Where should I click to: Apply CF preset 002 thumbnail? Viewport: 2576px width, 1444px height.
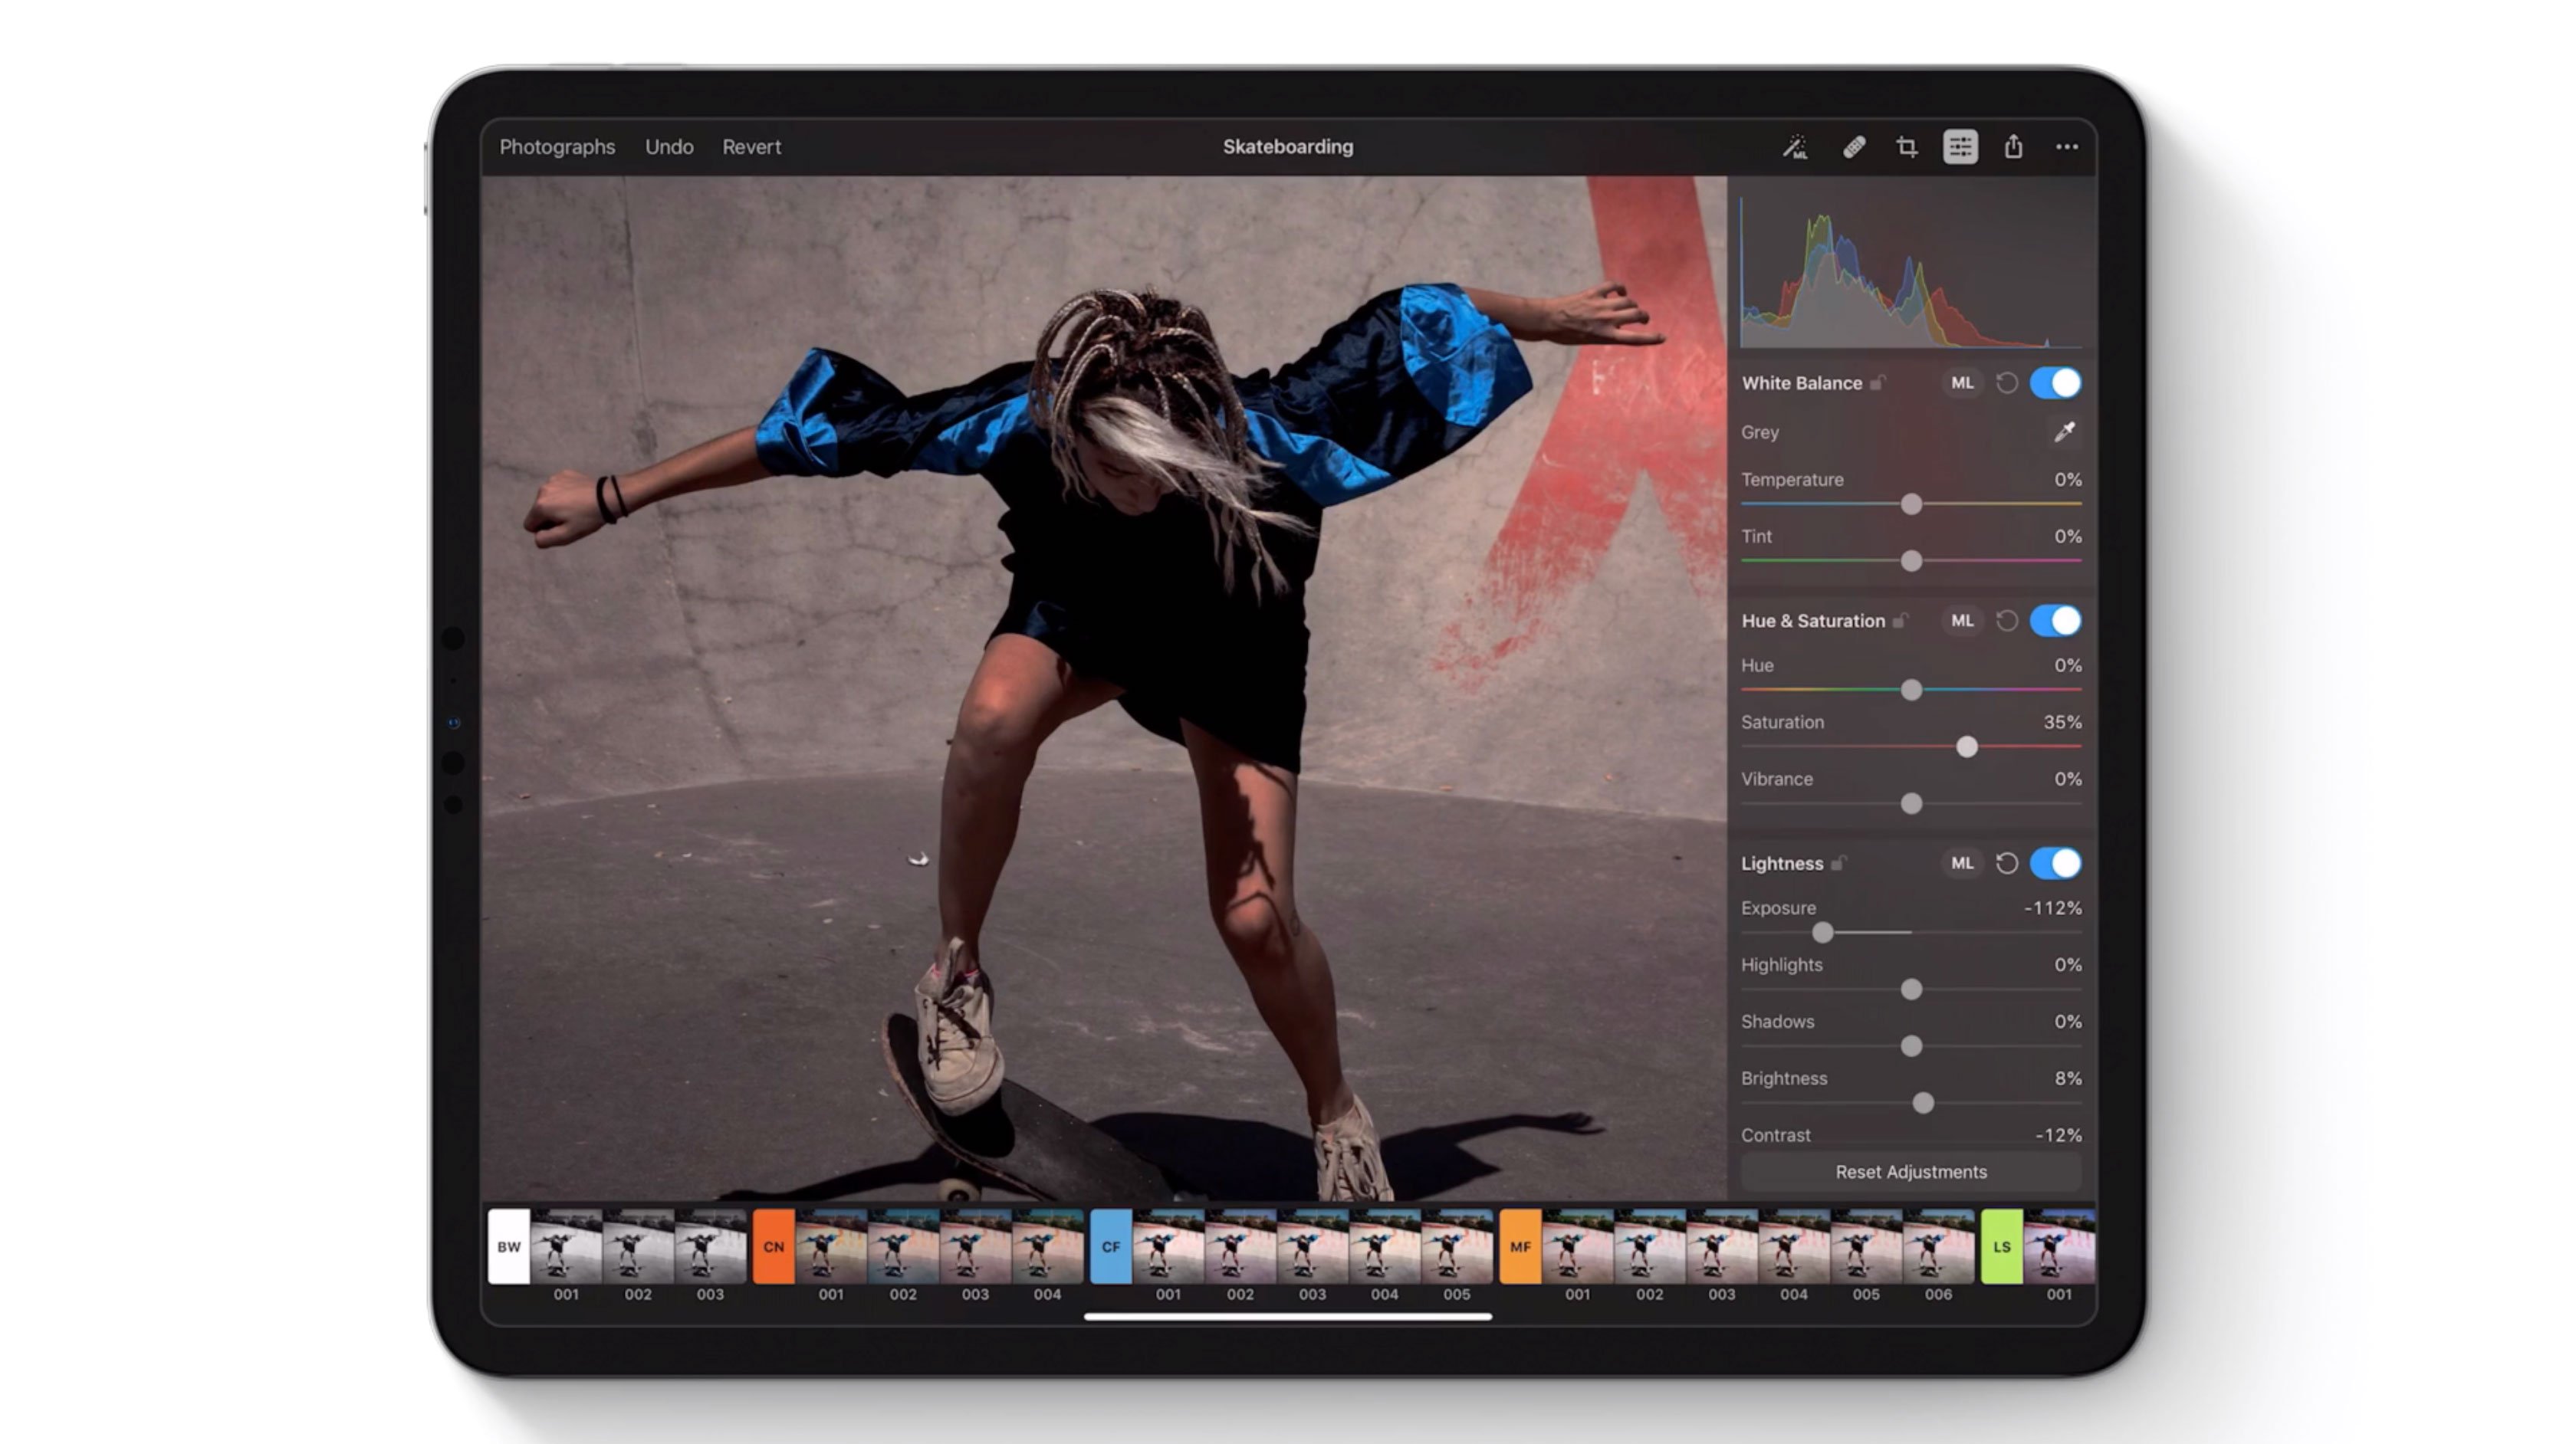point(1240,1247)
